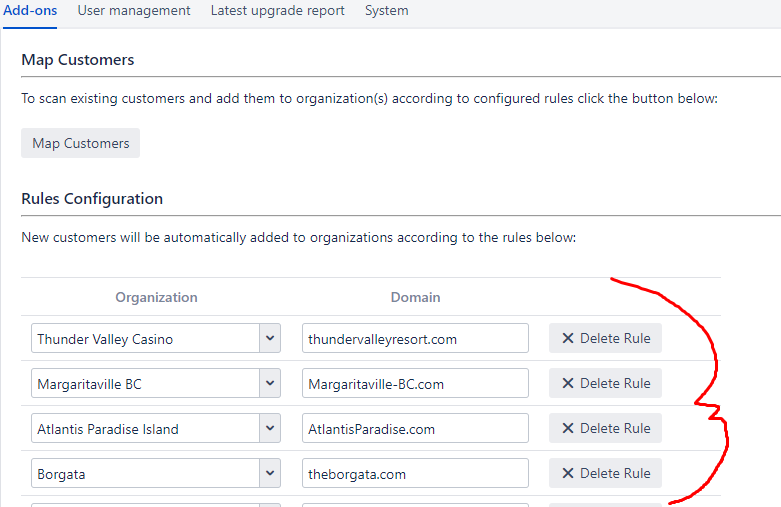Viewport: 781px width, 507px height.
Task: Delete the Margaritaville BC rule
Action: tap(605, 384)
